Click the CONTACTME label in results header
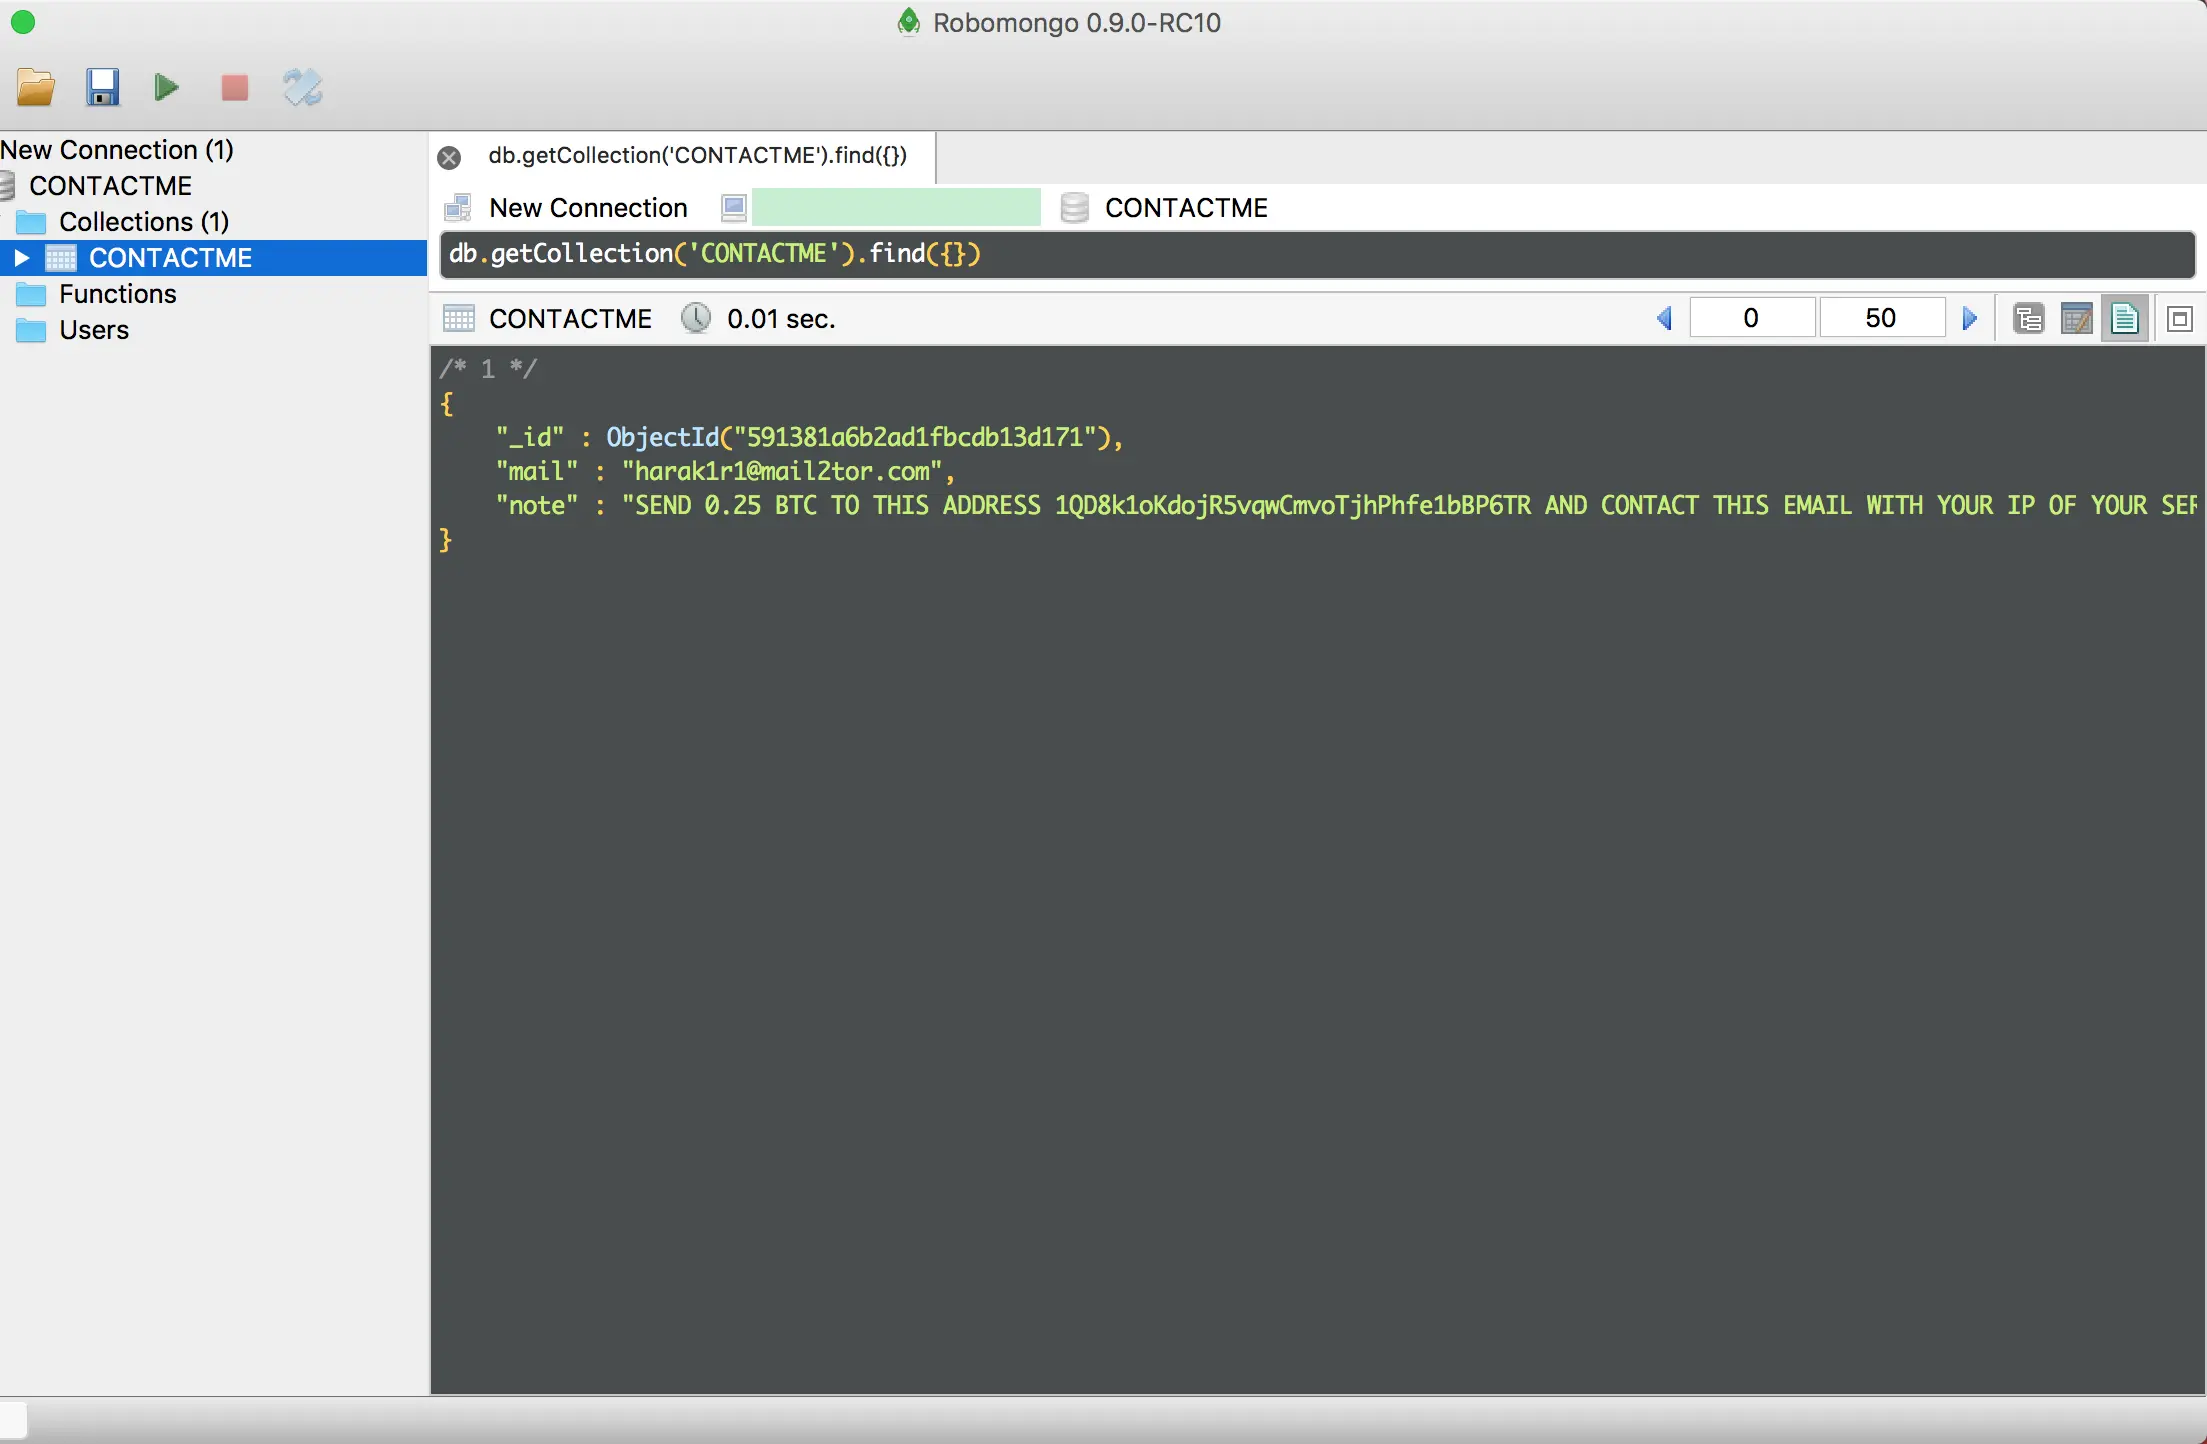This screenshot has width=2207, height=1444. pos(570,319)
